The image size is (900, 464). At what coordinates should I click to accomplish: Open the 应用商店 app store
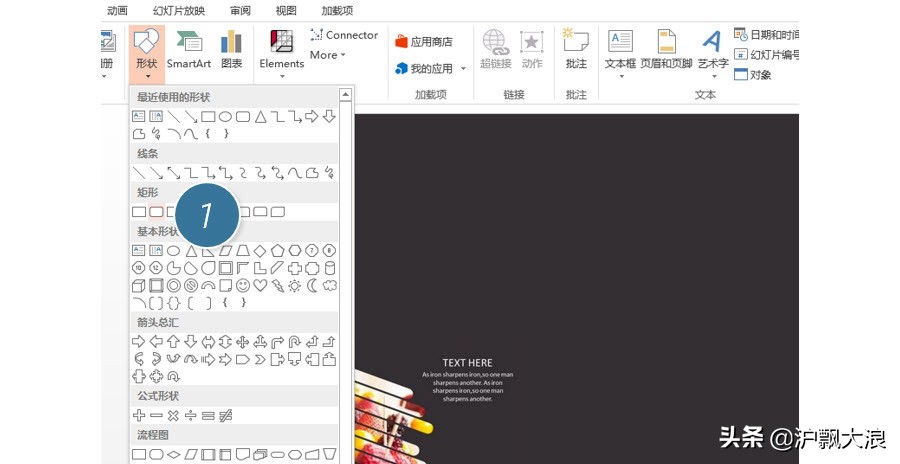(424, 41)
